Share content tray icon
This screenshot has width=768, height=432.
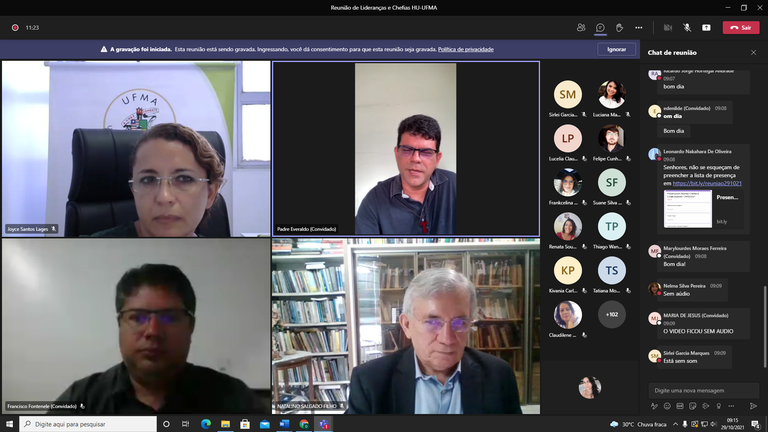tap(706, 28)
